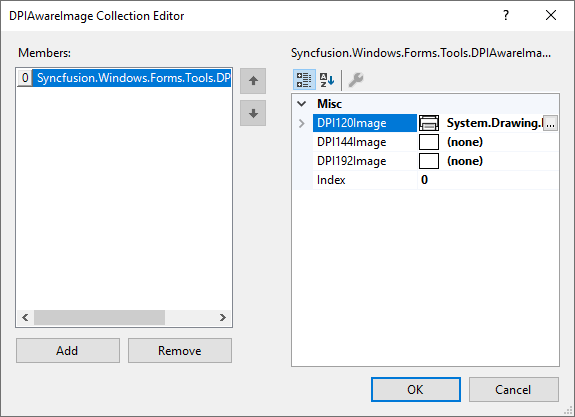Select the DPI144Image property name
The width and height of the screenshot is (575, 417).
pos(351,142)
